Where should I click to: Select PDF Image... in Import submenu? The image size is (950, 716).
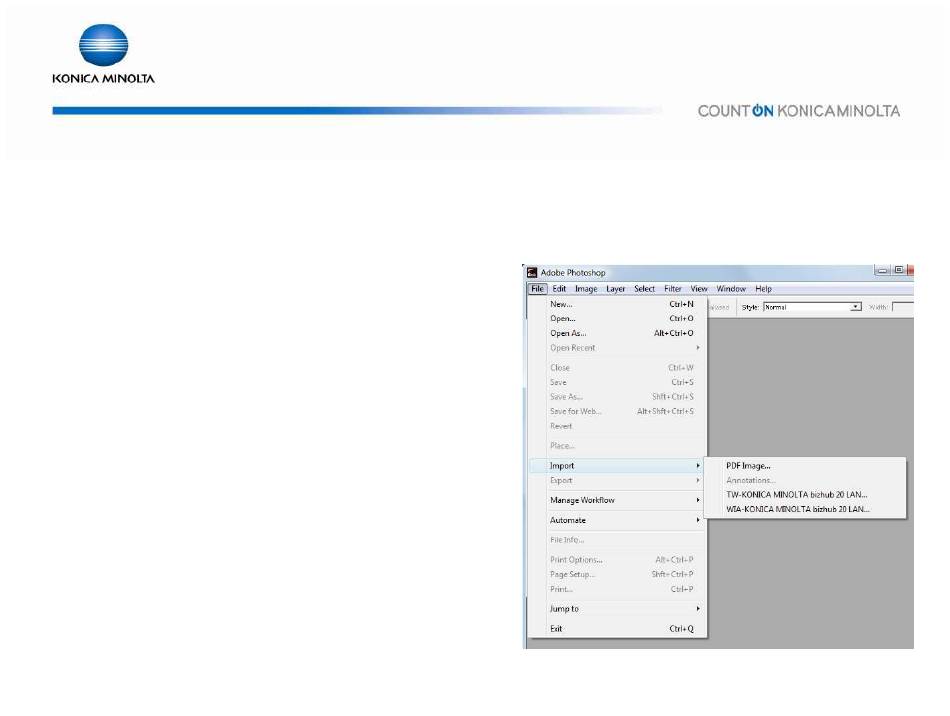[x=805, y=466]
